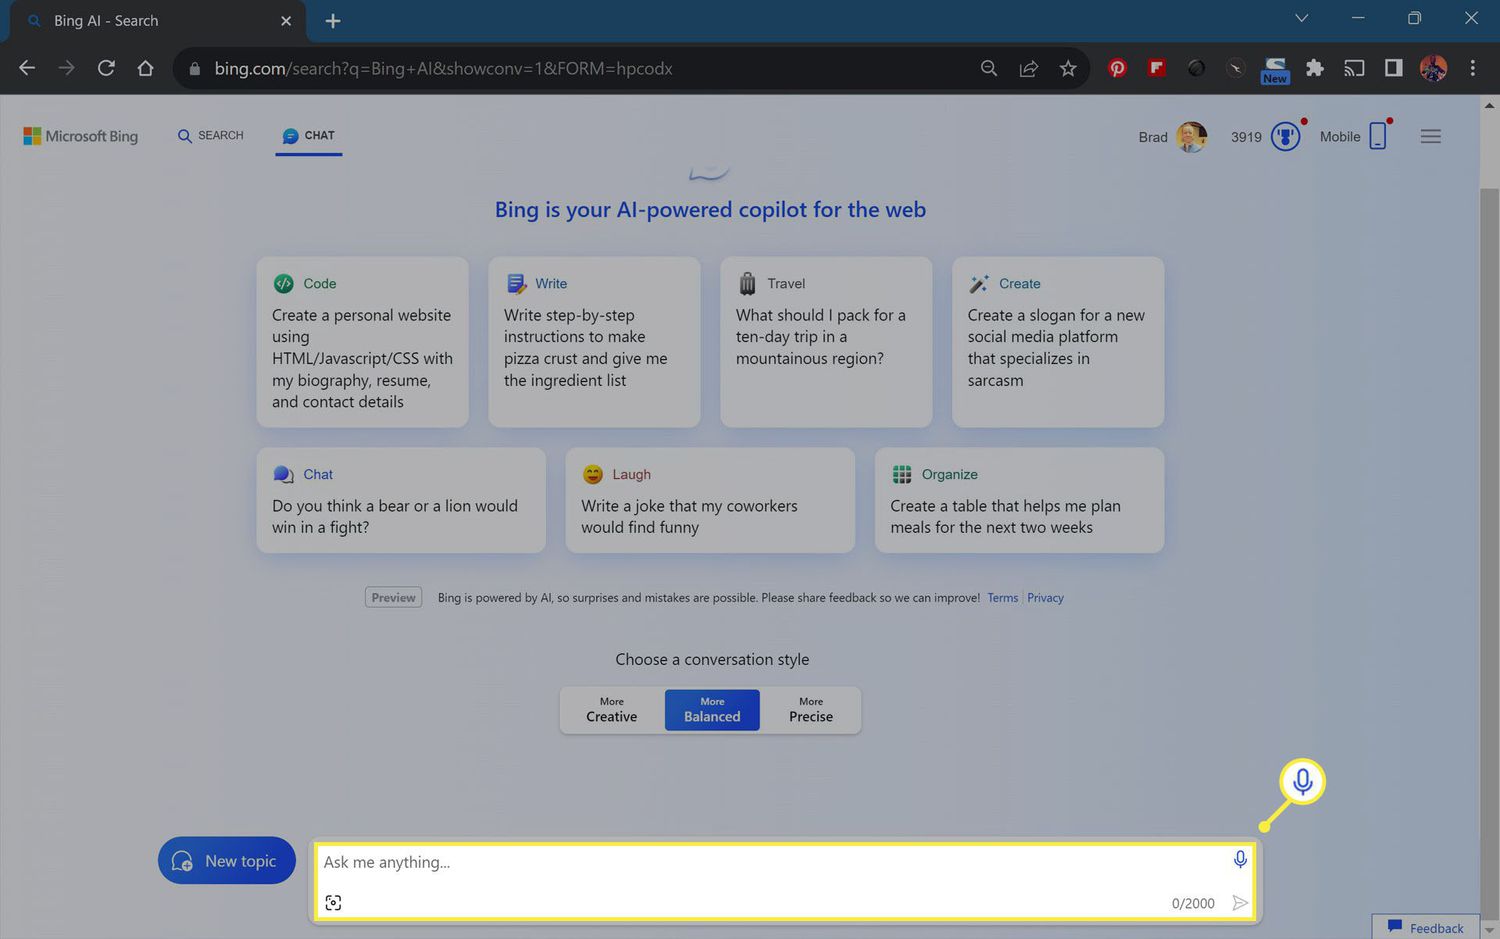
Task: Open the Pinterest extension icon
Action: [1117, 68]
